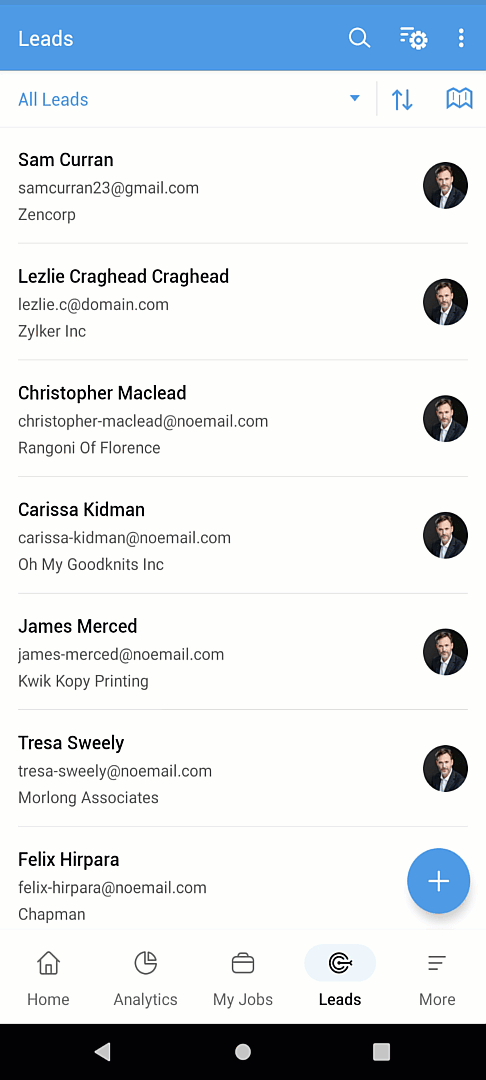This screenshot has width=486, height=1080.
Task: Tap the blue plus add-lead button
Action: click(x=439, y=881)
